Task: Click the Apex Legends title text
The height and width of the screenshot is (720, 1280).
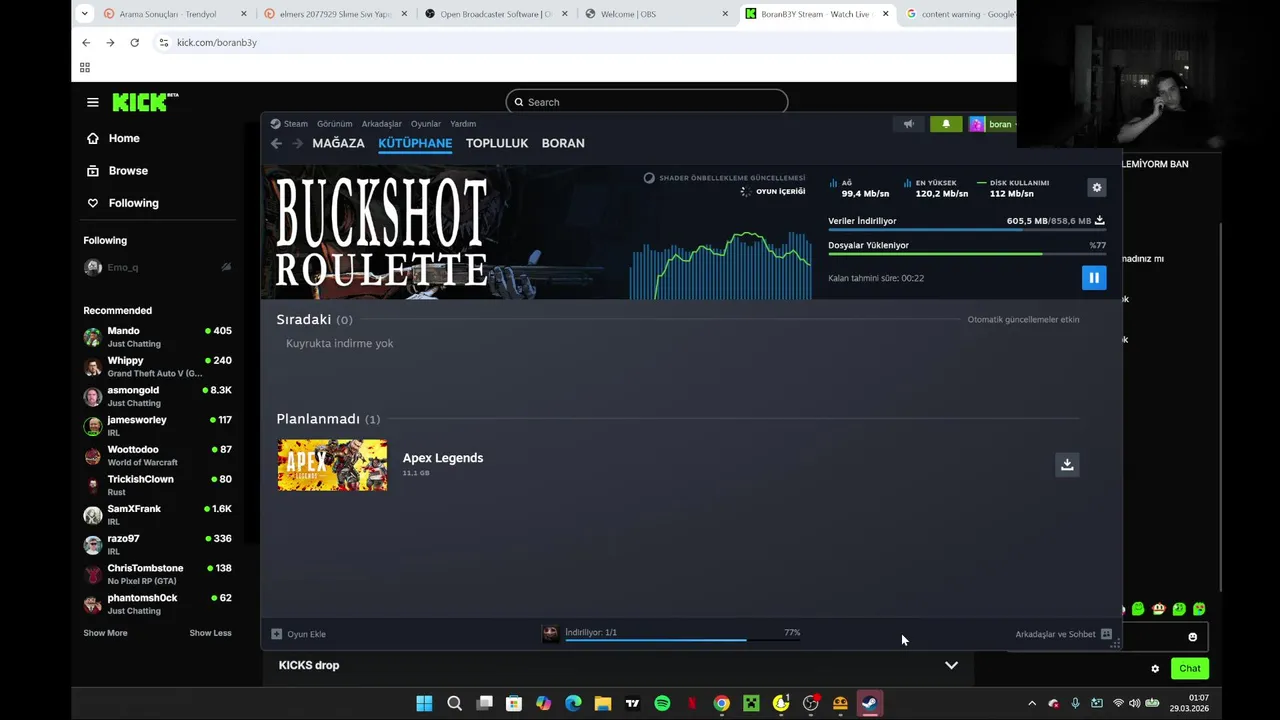Action: 443,458
